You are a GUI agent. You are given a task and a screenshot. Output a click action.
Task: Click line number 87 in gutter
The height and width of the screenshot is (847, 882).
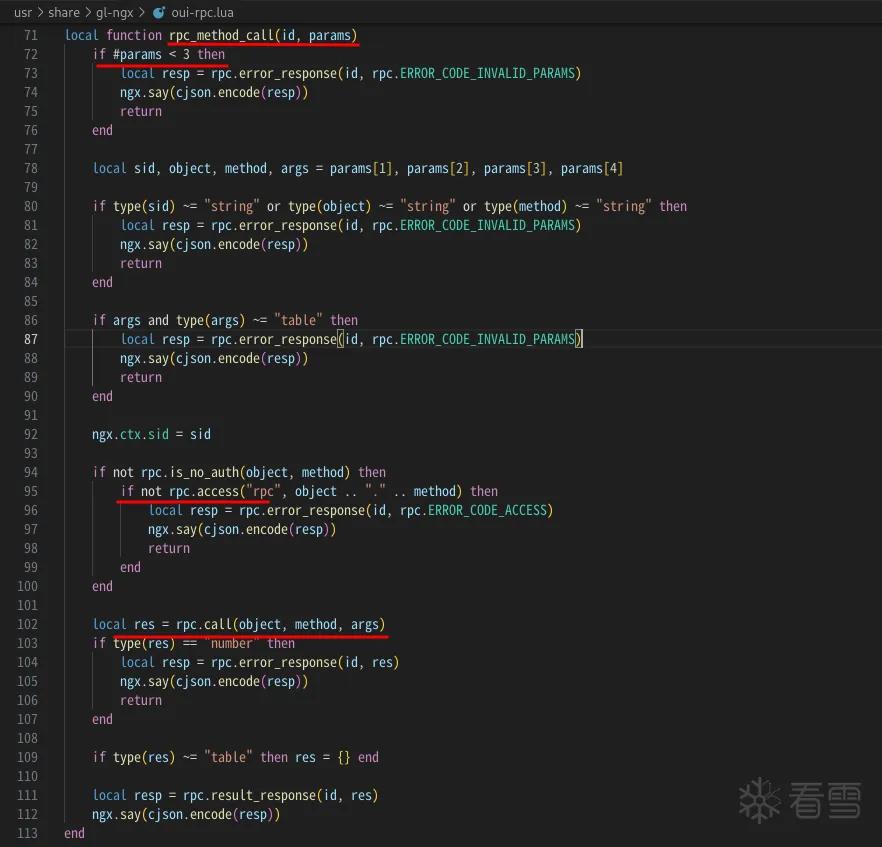click(31, 339)
